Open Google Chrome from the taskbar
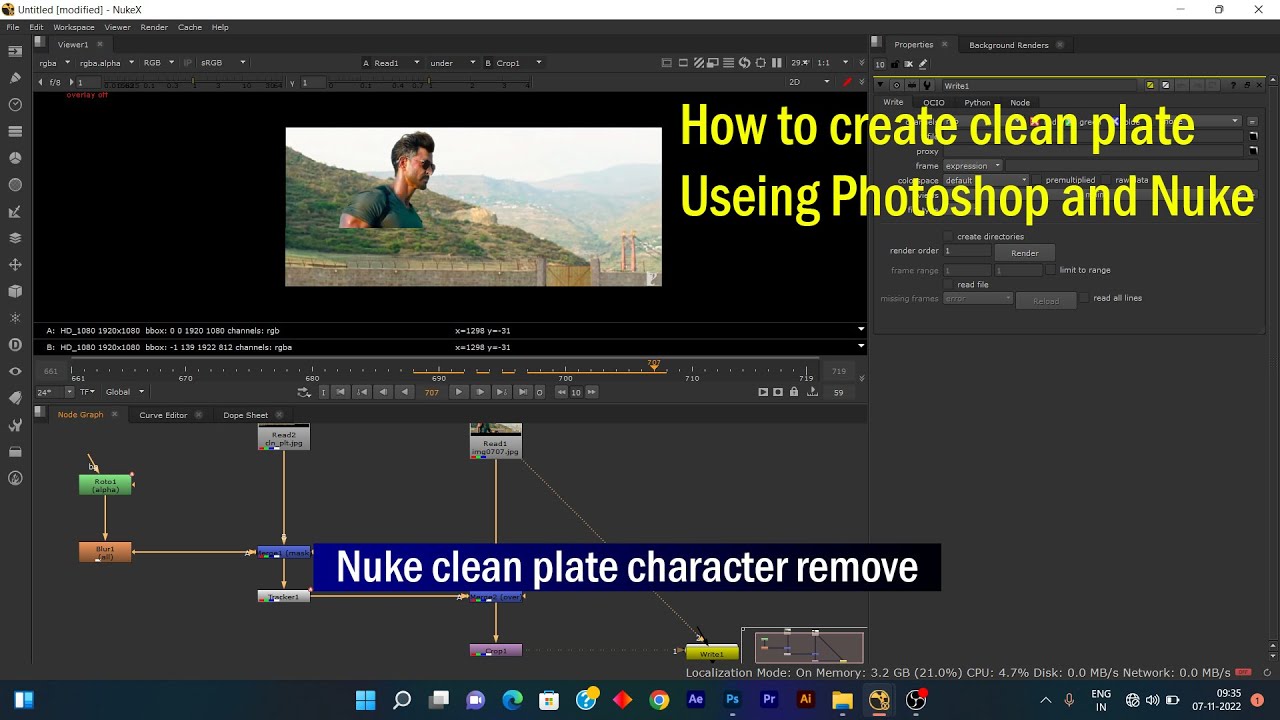Image resolution: width=1280 pixels, height=720 pixels. pos(659,700)
